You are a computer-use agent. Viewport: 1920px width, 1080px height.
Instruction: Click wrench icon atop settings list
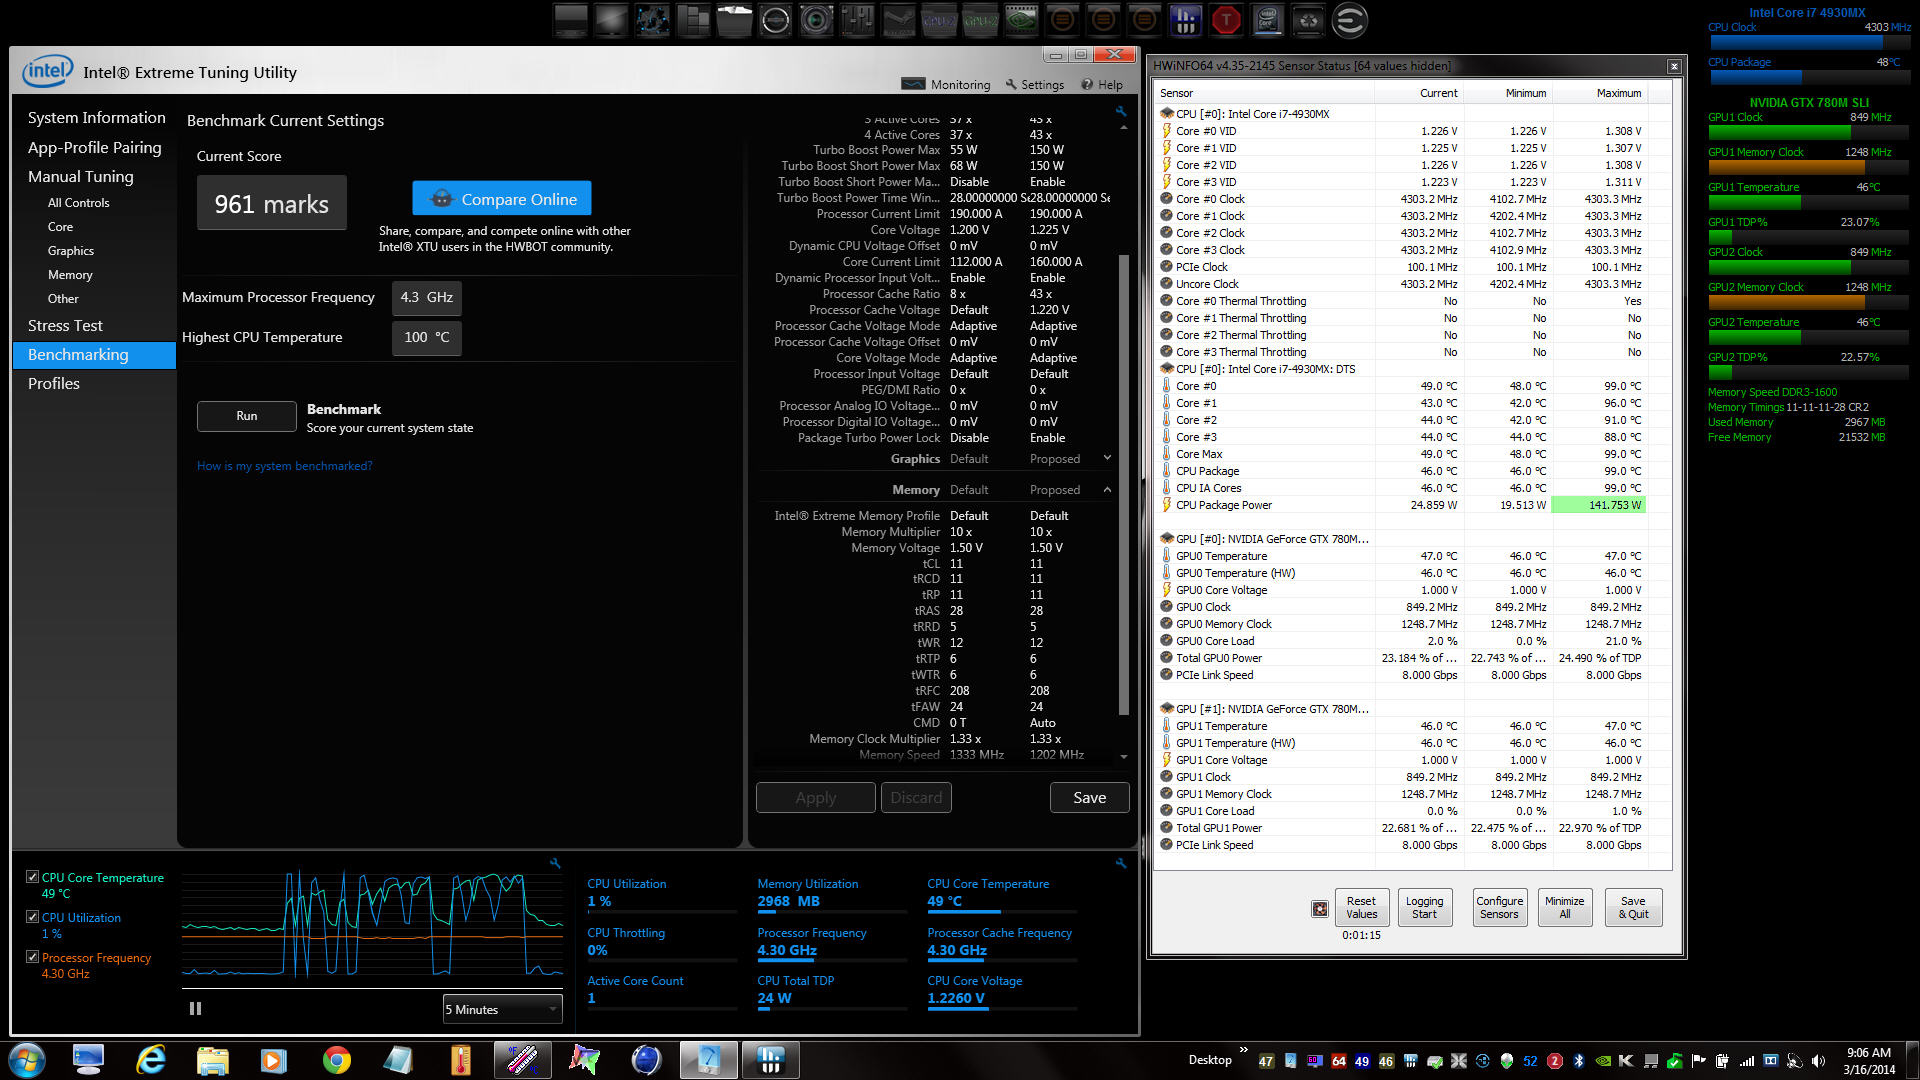[1120, 112]
